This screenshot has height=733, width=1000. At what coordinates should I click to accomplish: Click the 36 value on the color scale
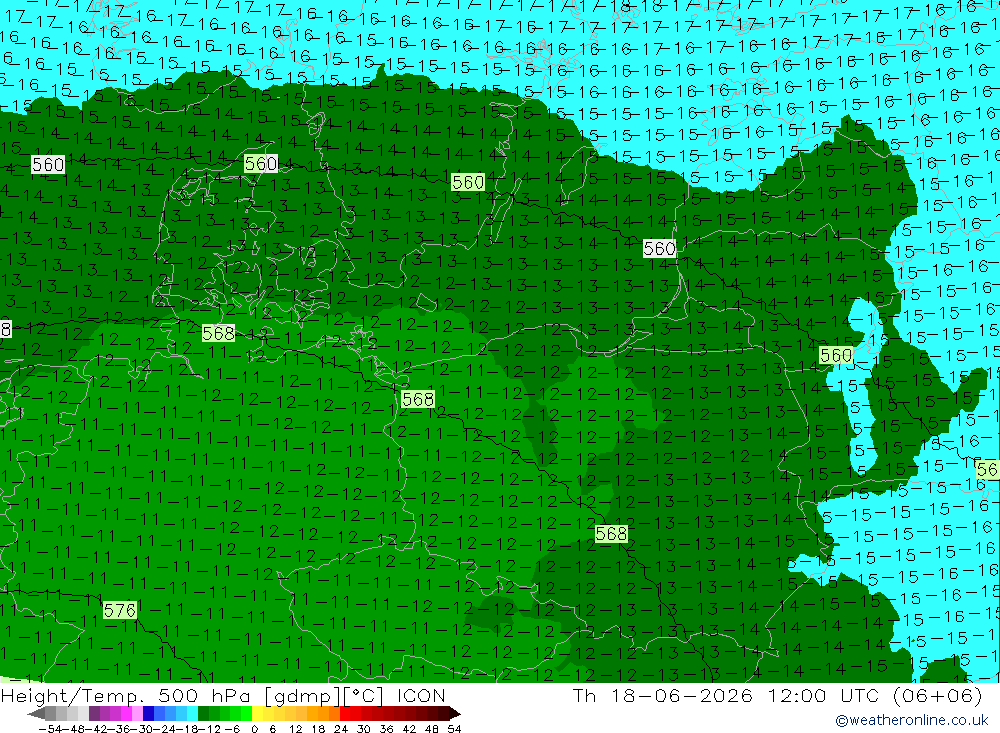[386, 729]
